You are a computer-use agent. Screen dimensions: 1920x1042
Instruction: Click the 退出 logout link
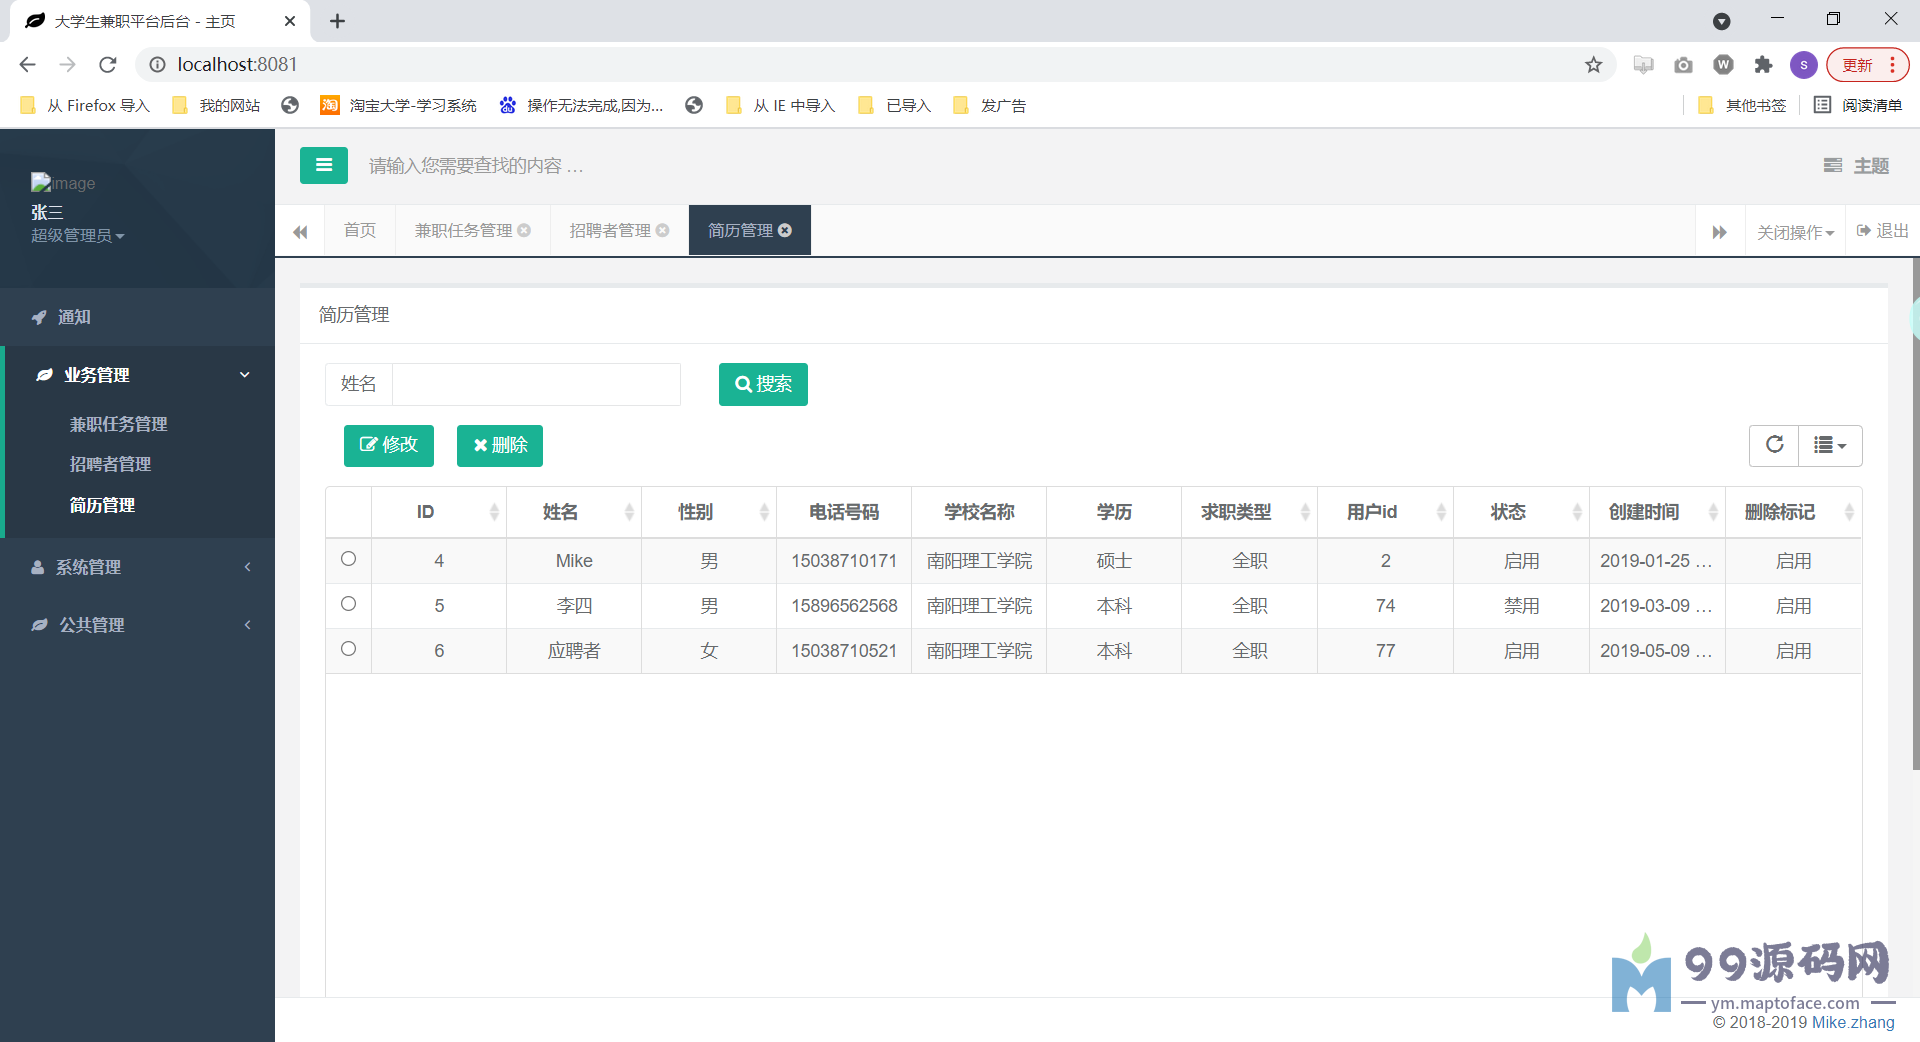click(x=1882, y=231)
